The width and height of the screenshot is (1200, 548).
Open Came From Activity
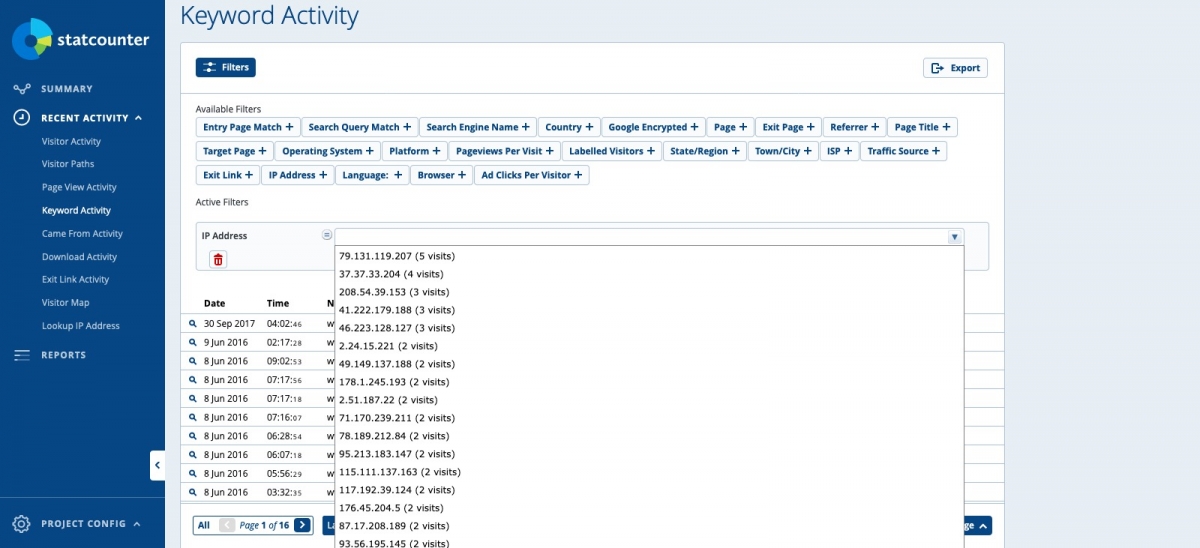click(82, 233)
